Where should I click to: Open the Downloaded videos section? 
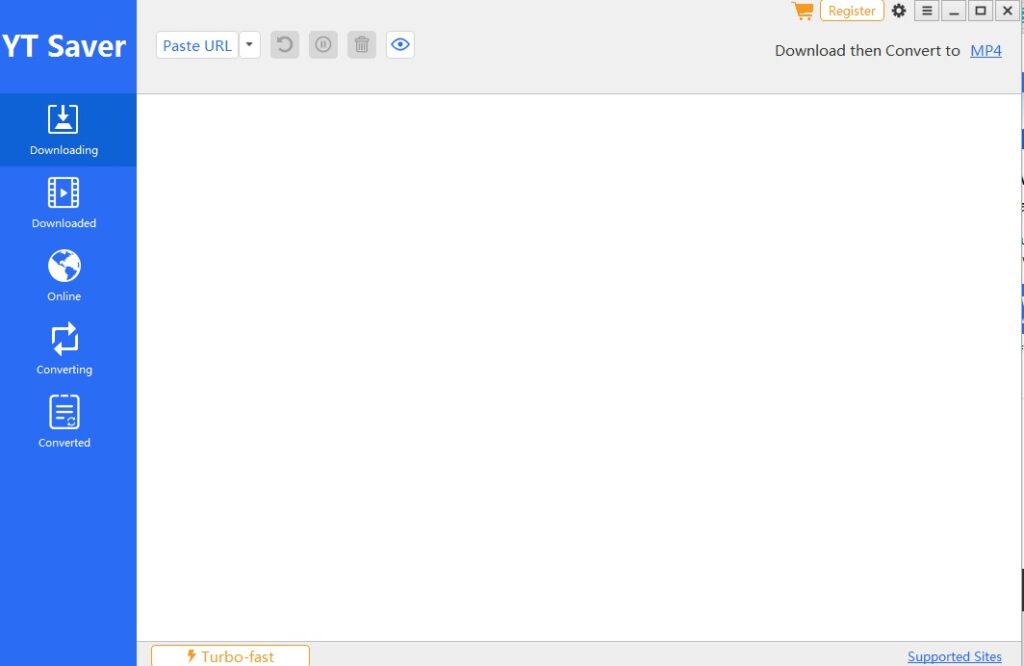coord(64,203)
